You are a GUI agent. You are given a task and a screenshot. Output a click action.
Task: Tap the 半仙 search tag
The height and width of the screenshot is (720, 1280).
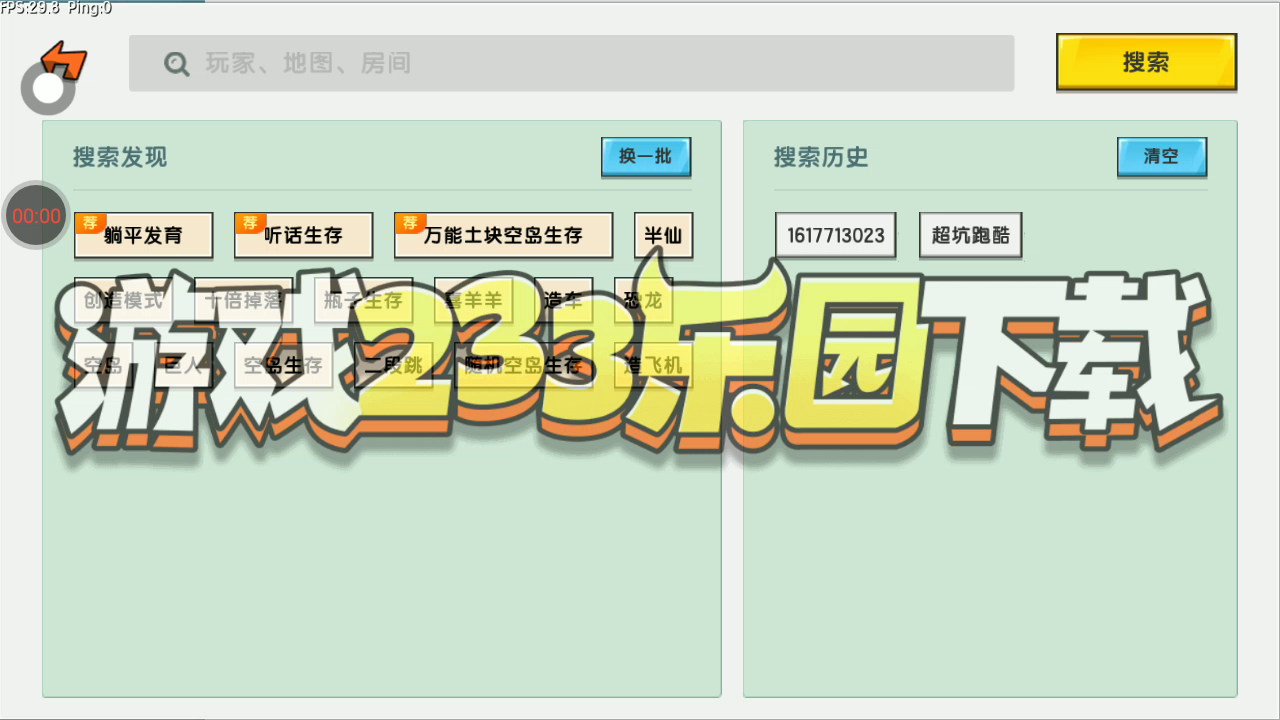(x=663, y=236)
